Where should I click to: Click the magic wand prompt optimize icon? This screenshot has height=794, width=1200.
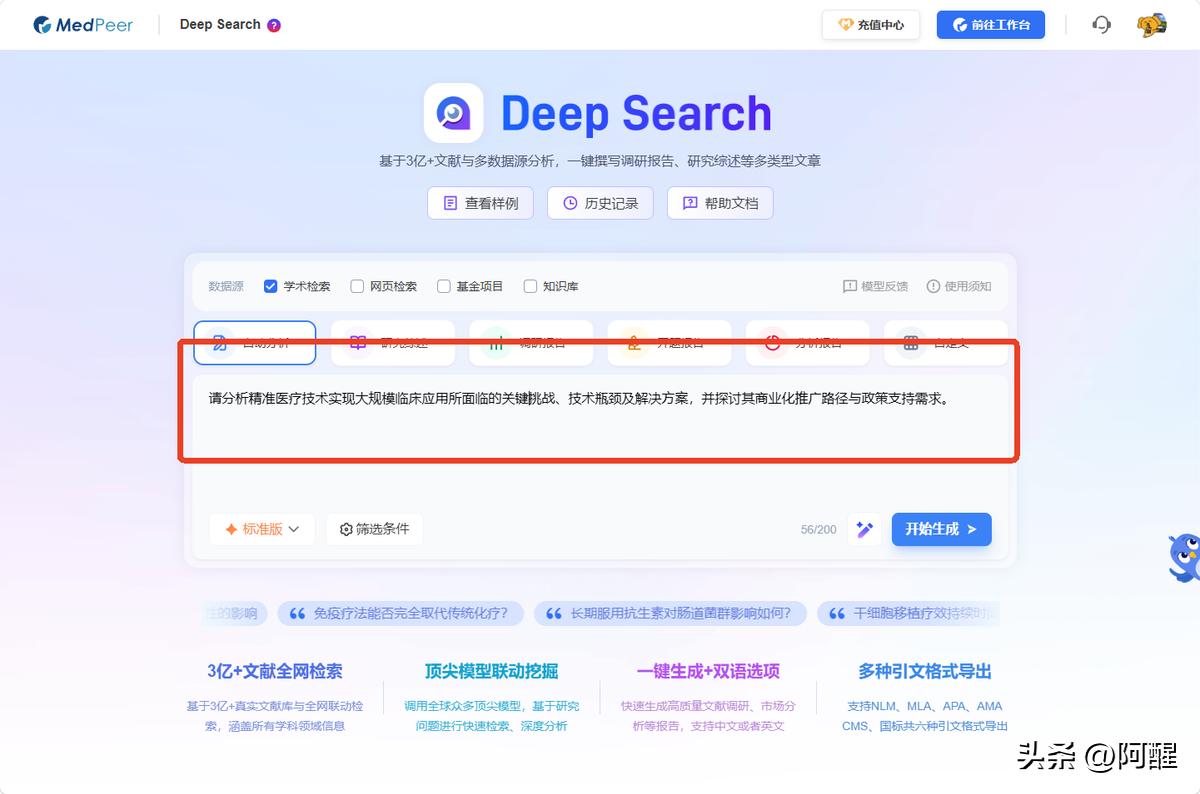864,529
